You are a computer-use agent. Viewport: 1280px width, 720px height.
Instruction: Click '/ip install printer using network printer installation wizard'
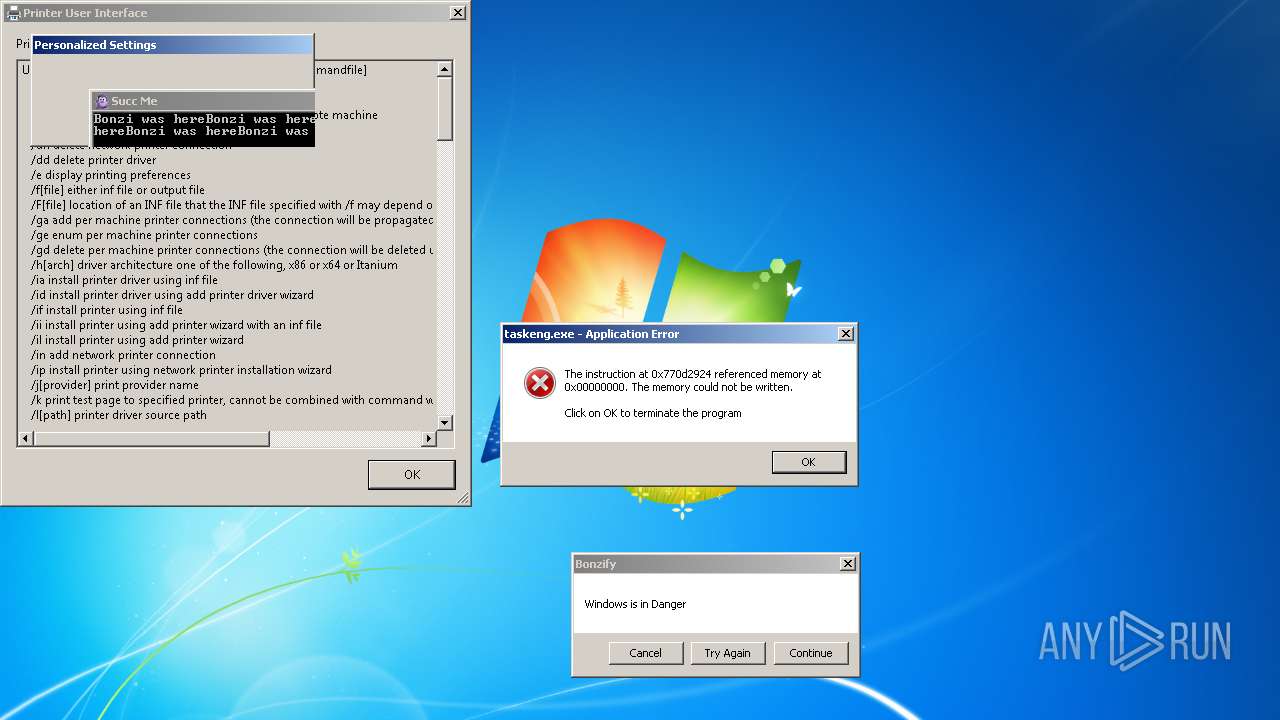pyautogui.click(x=181, y=370)
